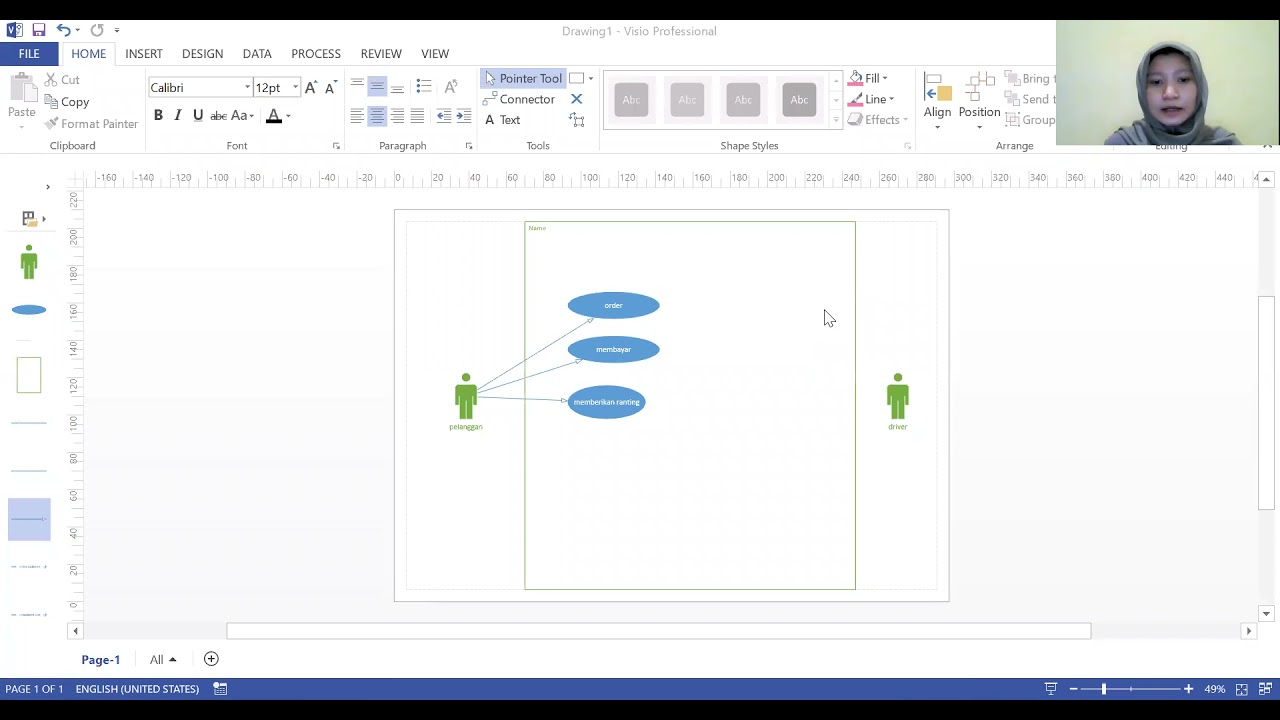Click the Cut button
This screenshot has width=1280, height=720.
(x=62, y=80)
